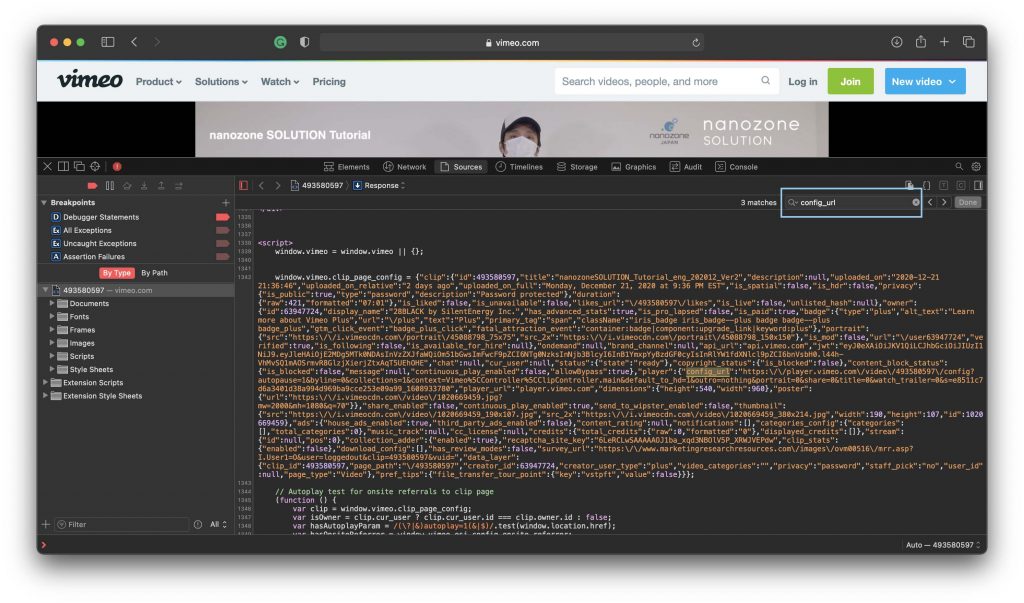Toggle the Debugger Statements breakpoint
The width and height of the screenshot is (1024, 603).
click(223, 217)
